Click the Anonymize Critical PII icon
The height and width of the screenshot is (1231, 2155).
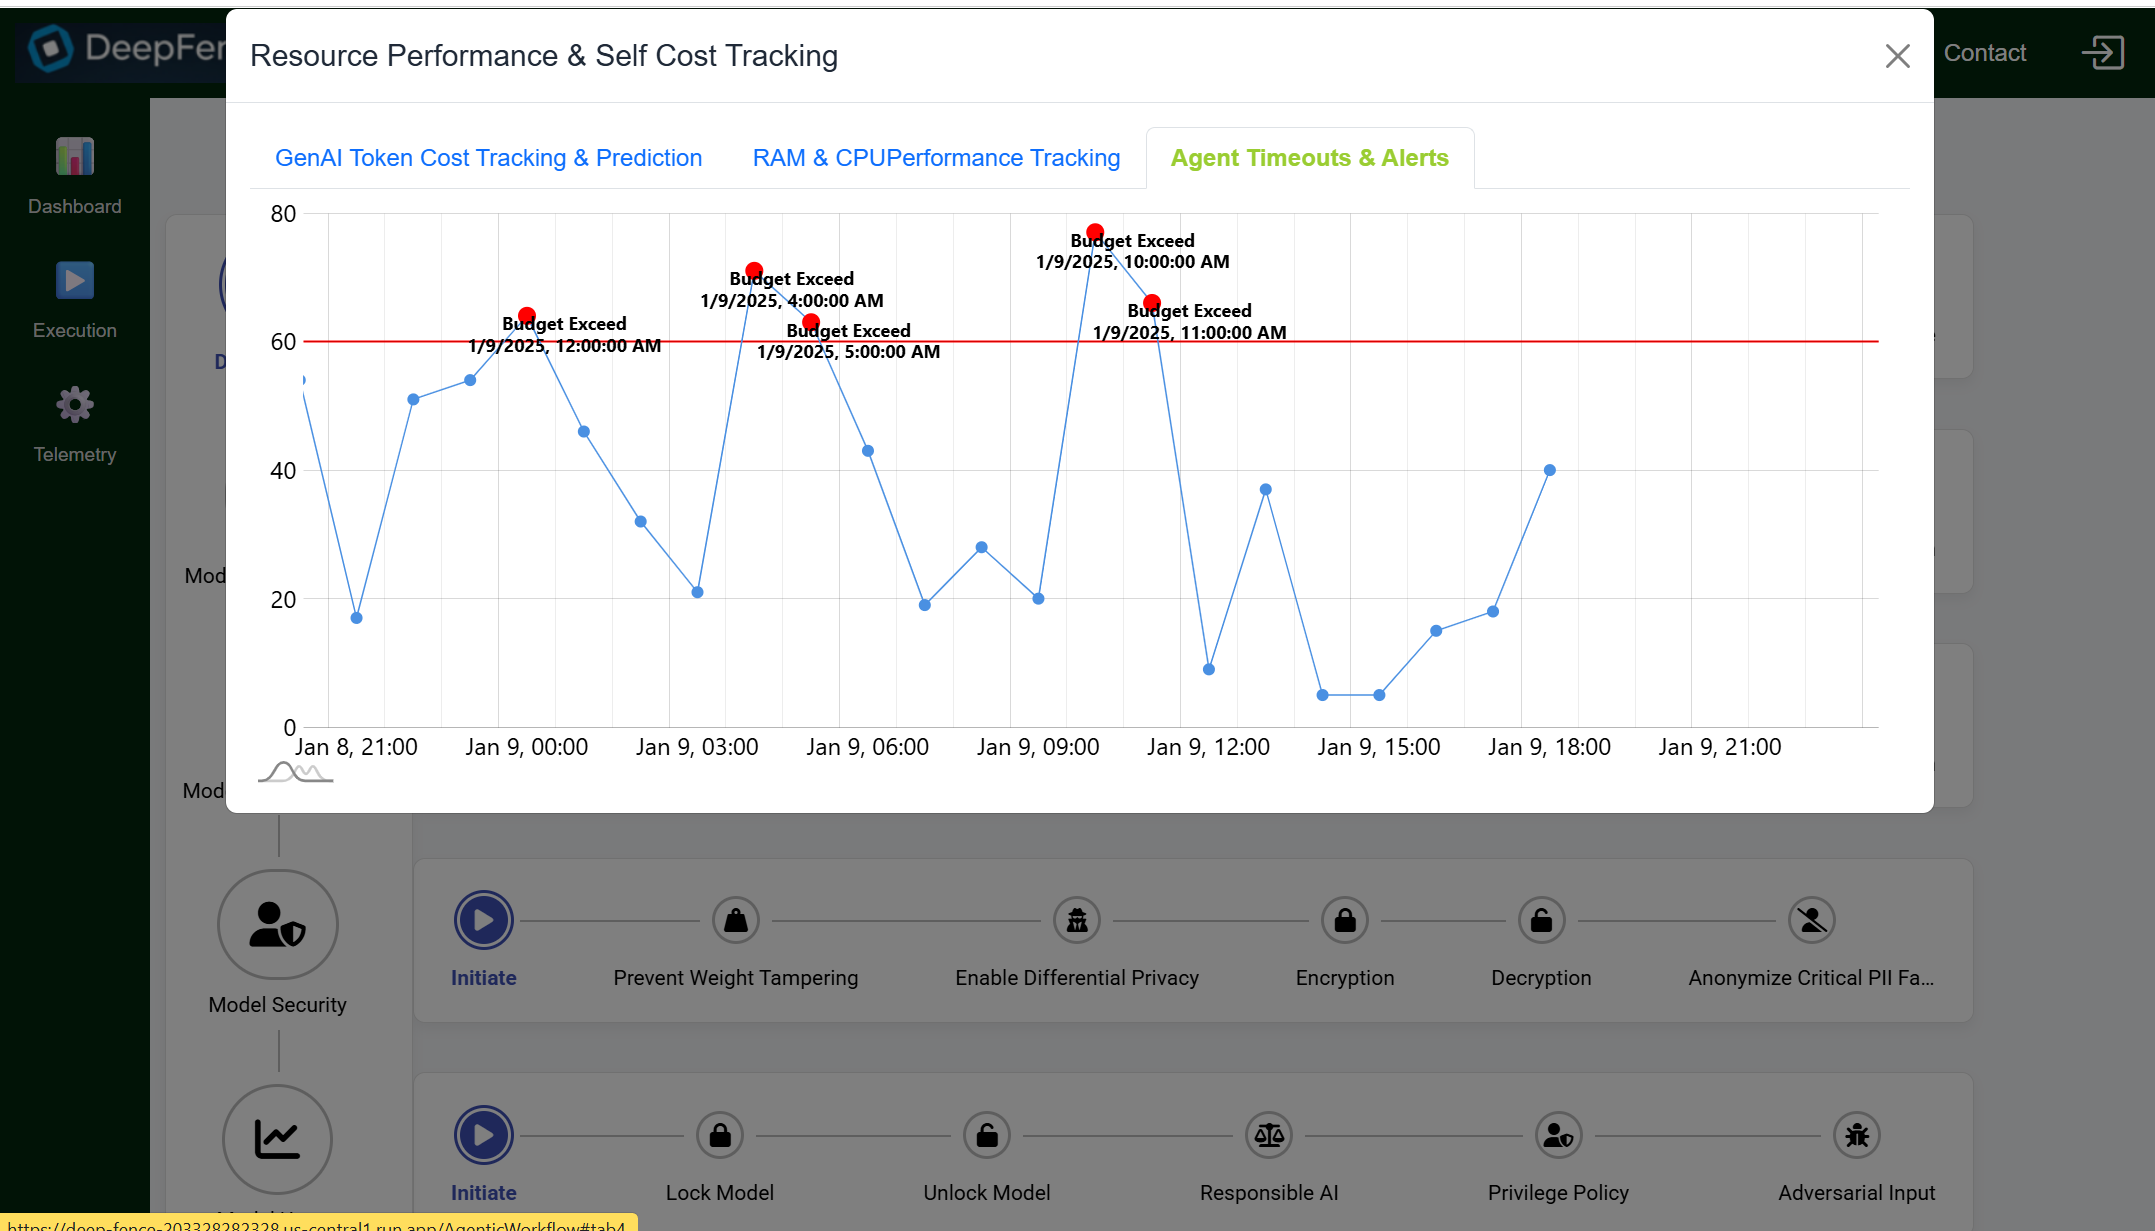tap(1811, 920)
